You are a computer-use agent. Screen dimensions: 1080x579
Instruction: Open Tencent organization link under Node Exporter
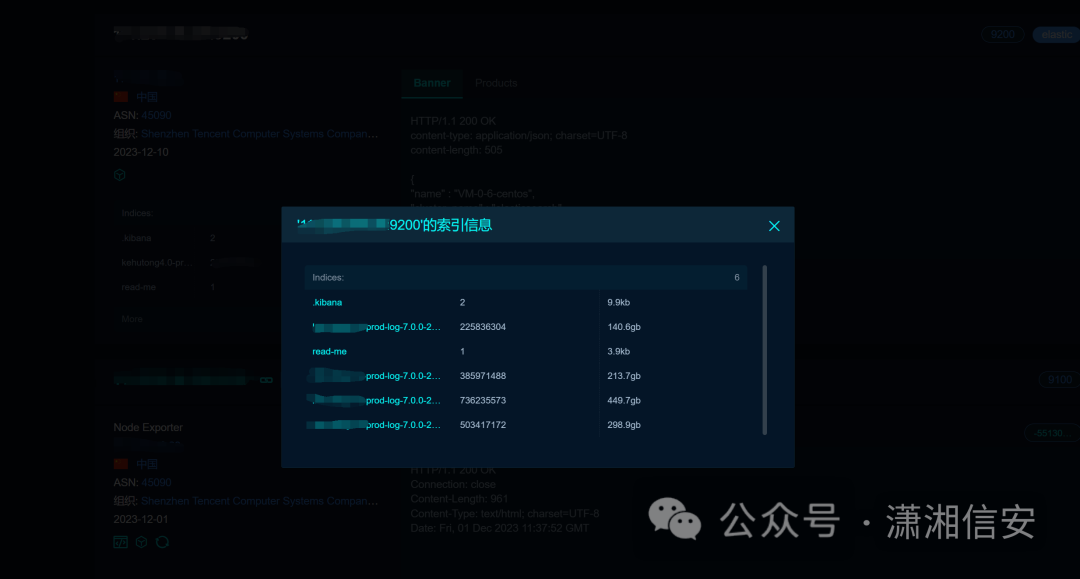tap(260, 501)
